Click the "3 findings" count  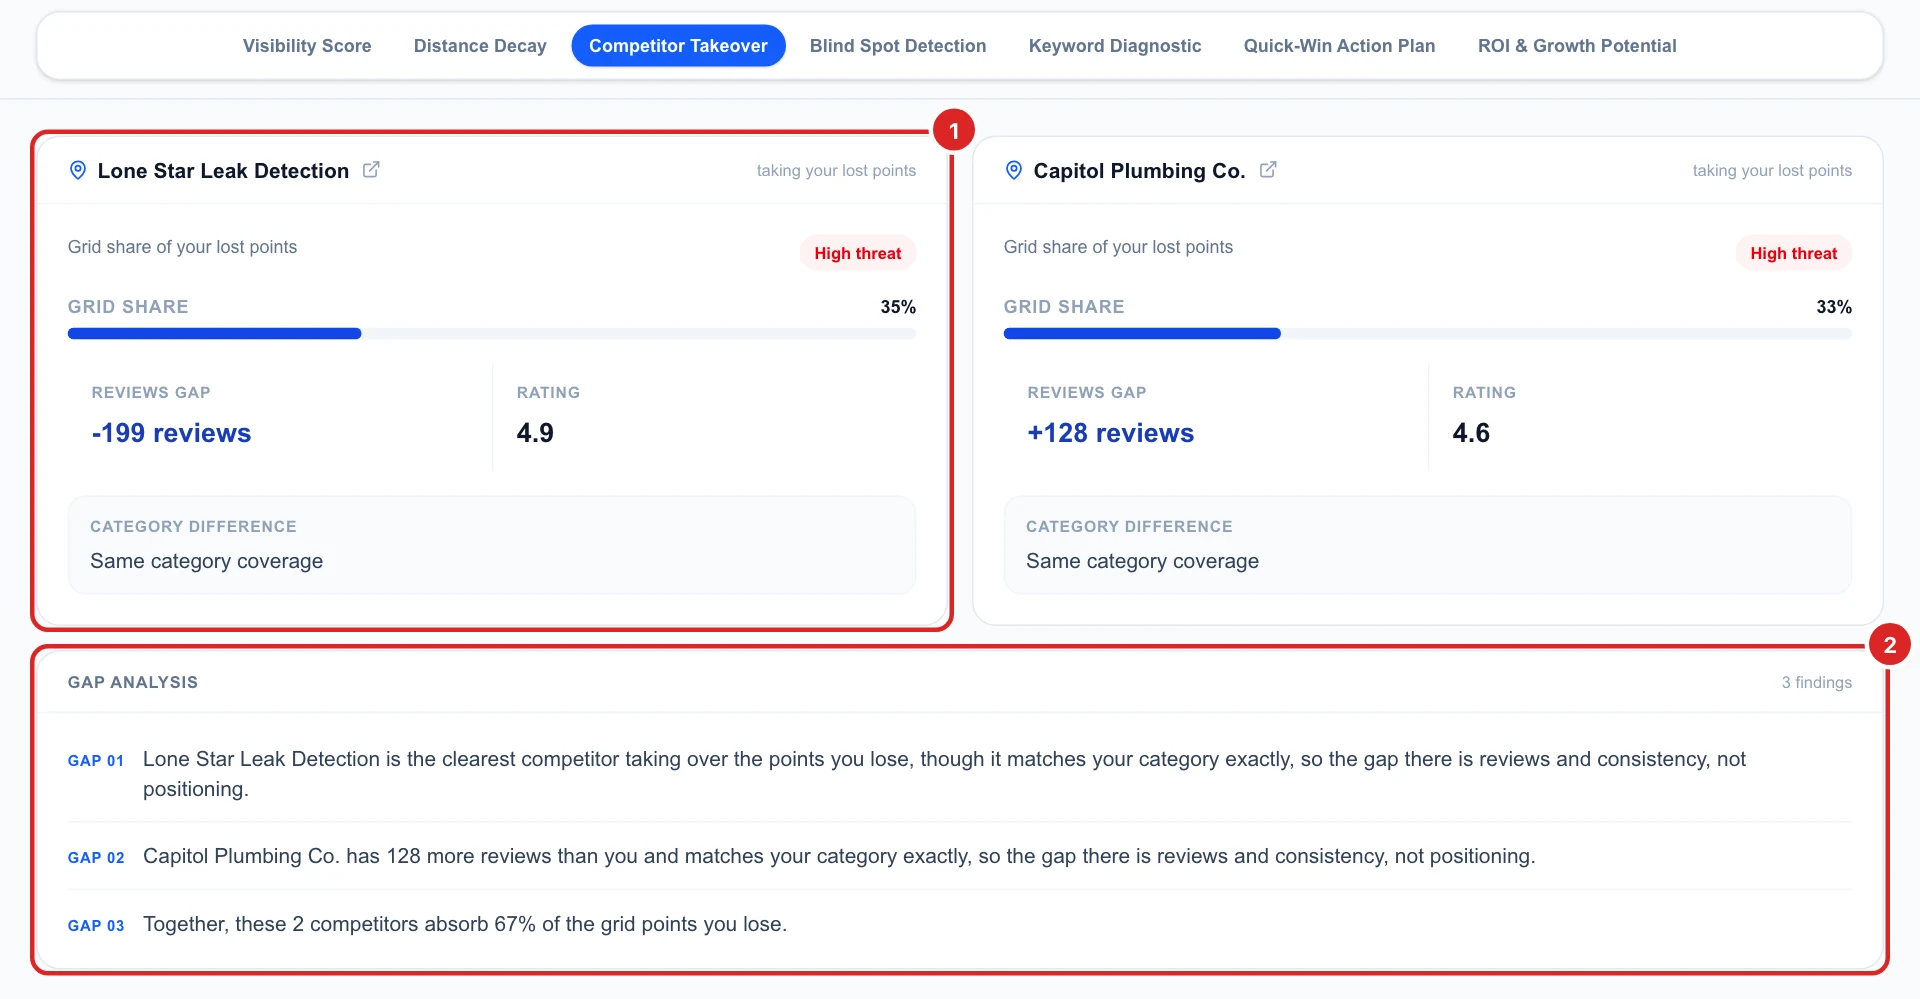pyautogui.click(x=1816, y=682)
